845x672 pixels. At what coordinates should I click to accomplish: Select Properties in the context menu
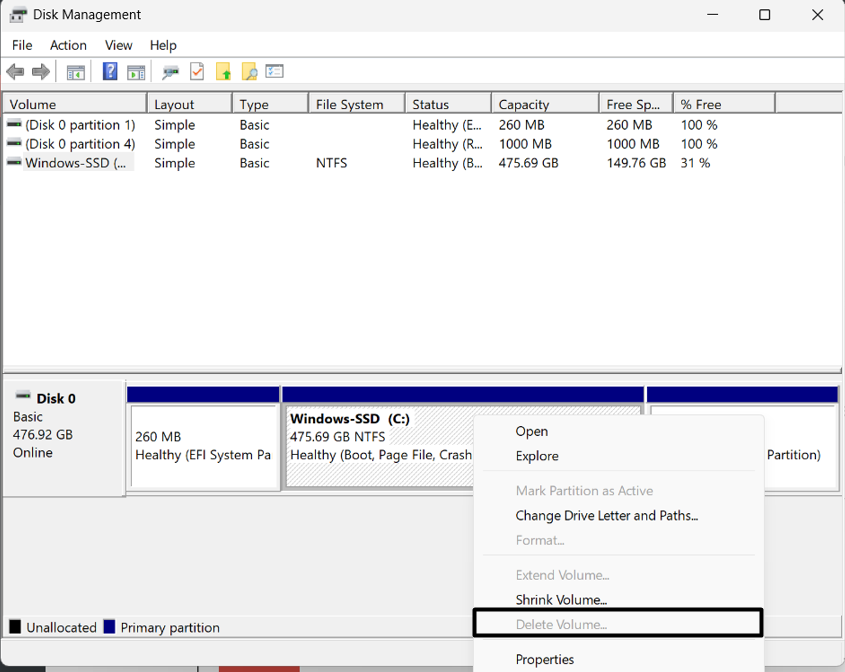tap(545, 659)
